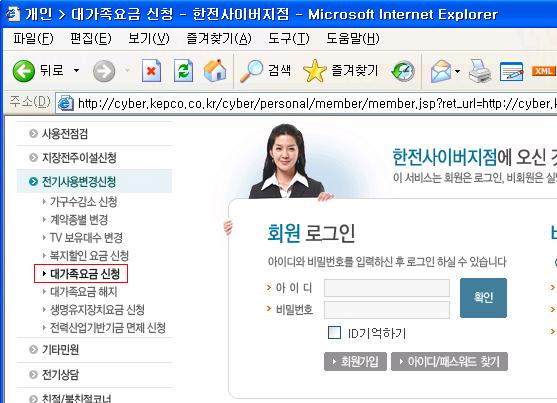Open the 즐겨찾기 star favorites button
The width and height of the screenshot is (557, 403).
(341, 70)
